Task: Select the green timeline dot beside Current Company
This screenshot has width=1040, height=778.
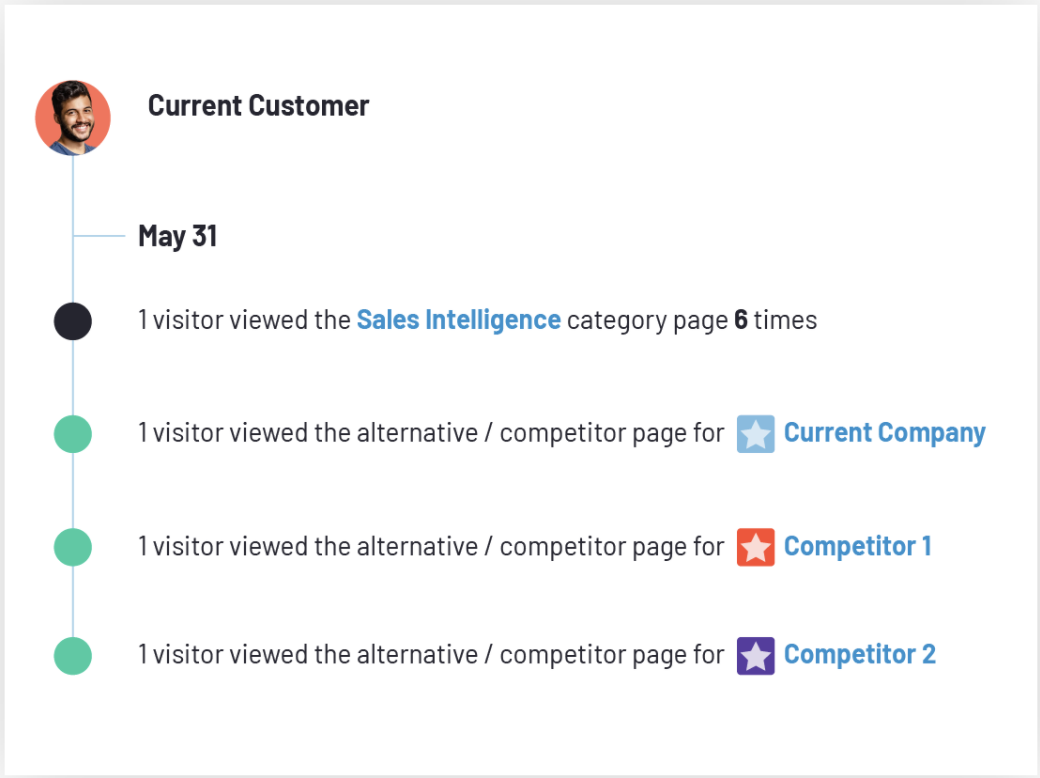Action: [73, 434]
